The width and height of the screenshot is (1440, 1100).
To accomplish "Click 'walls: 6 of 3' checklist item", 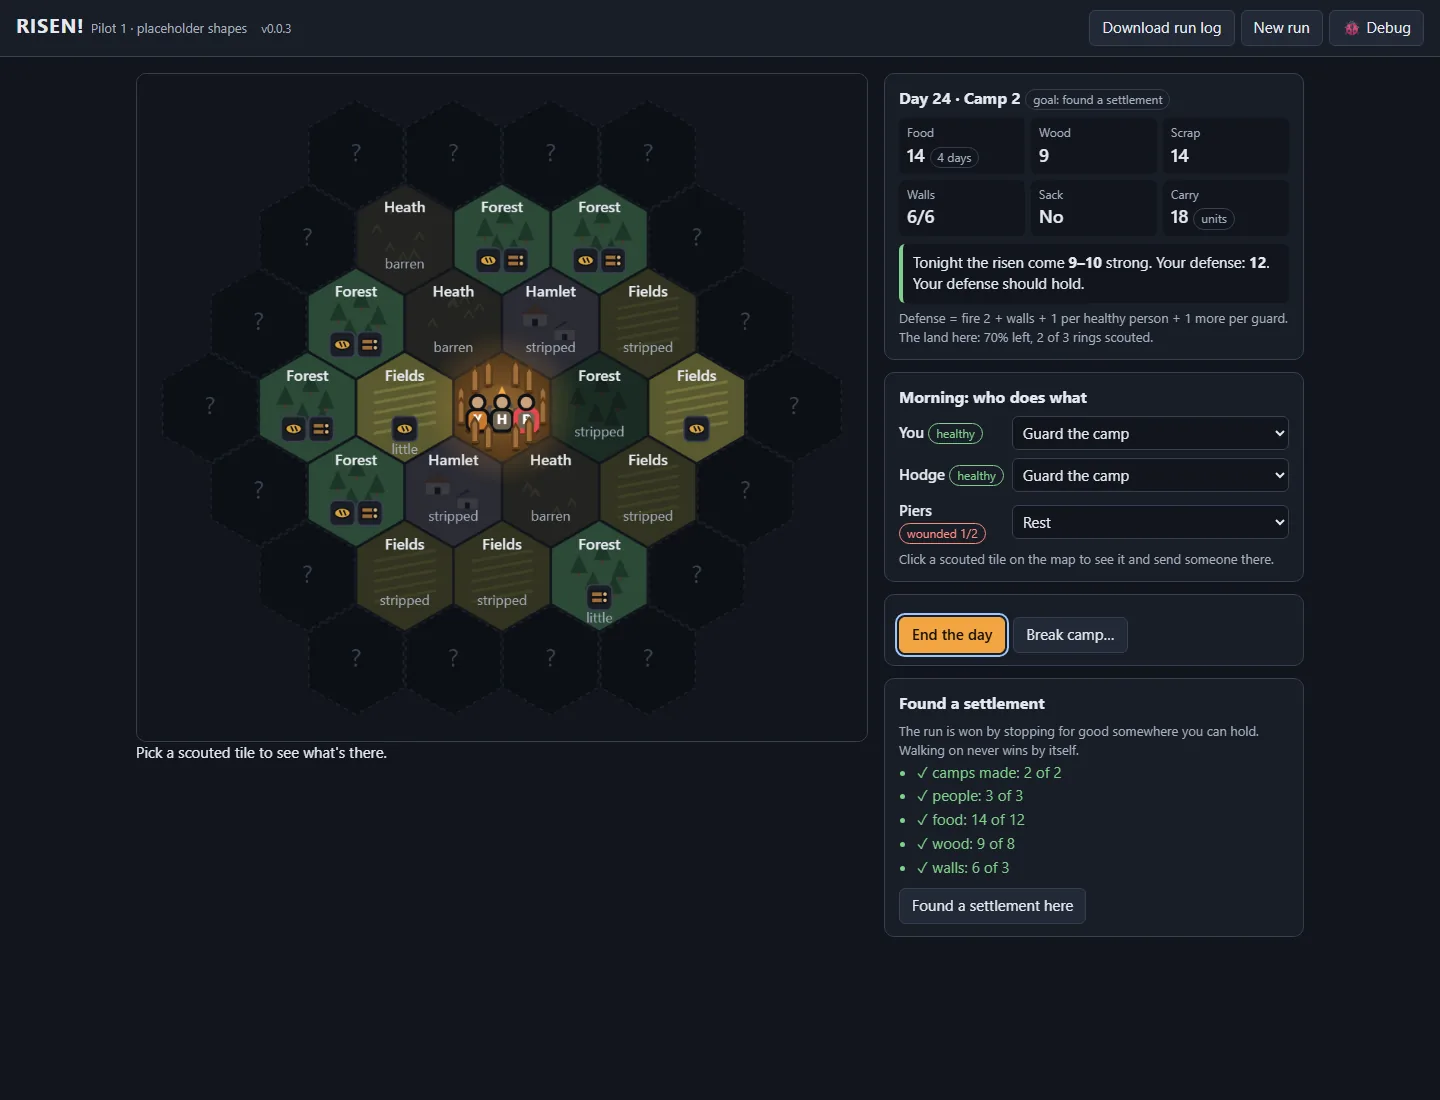I will pos(963,868).
